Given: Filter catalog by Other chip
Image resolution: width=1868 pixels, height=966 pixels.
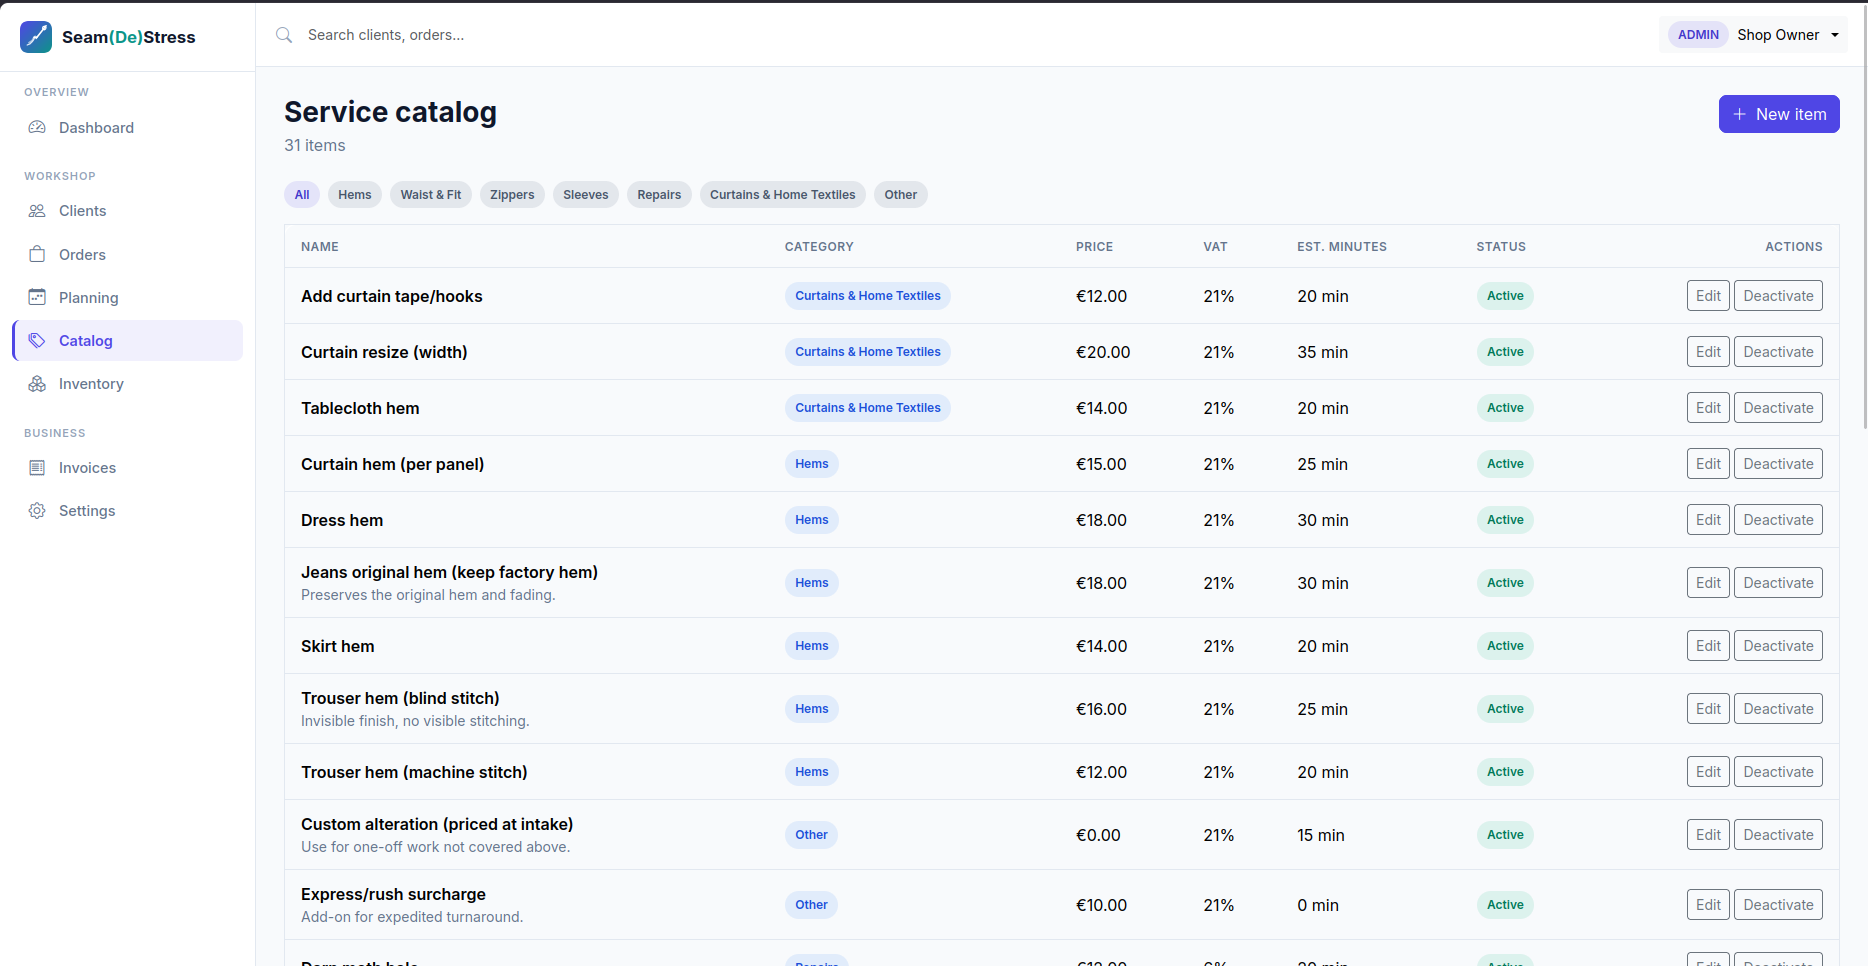Looking at the screenshot, I should point(901,195).
